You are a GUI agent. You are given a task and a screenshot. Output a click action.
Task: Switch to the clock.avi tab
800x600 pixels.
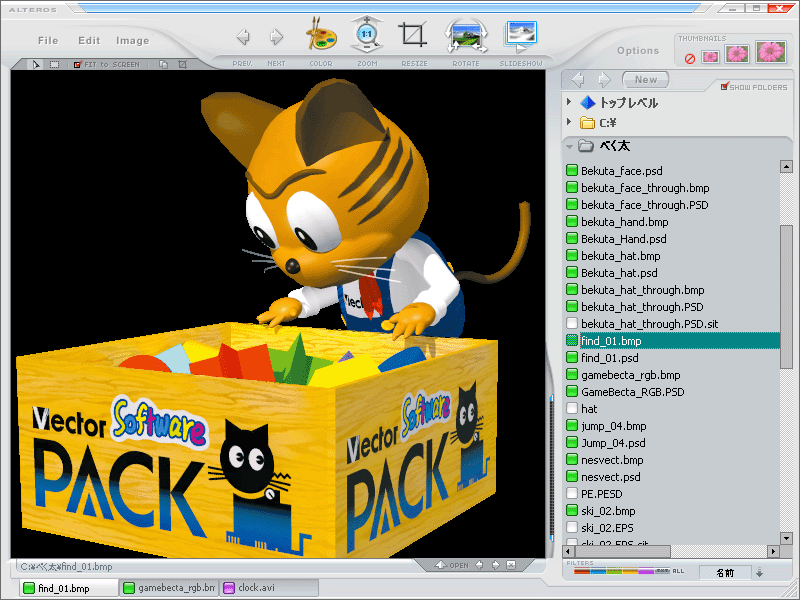pos(269,588)
